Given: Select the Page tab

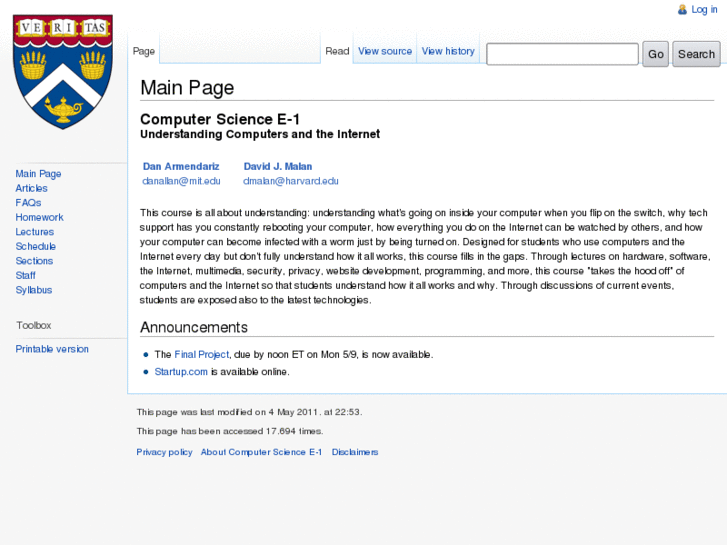Looking at the screenshot, I should 144,51.
